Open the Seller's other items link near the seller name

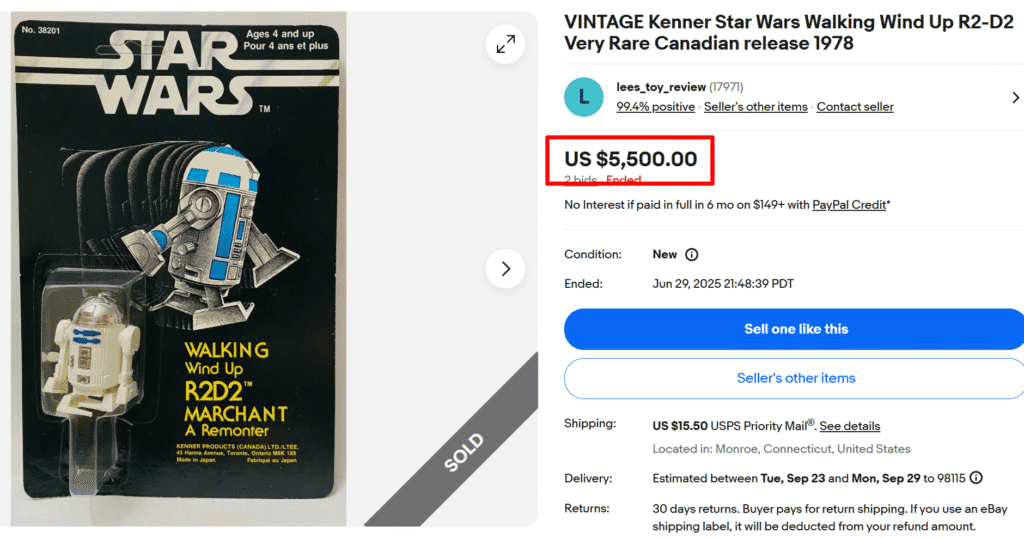[x=755, y=107]
